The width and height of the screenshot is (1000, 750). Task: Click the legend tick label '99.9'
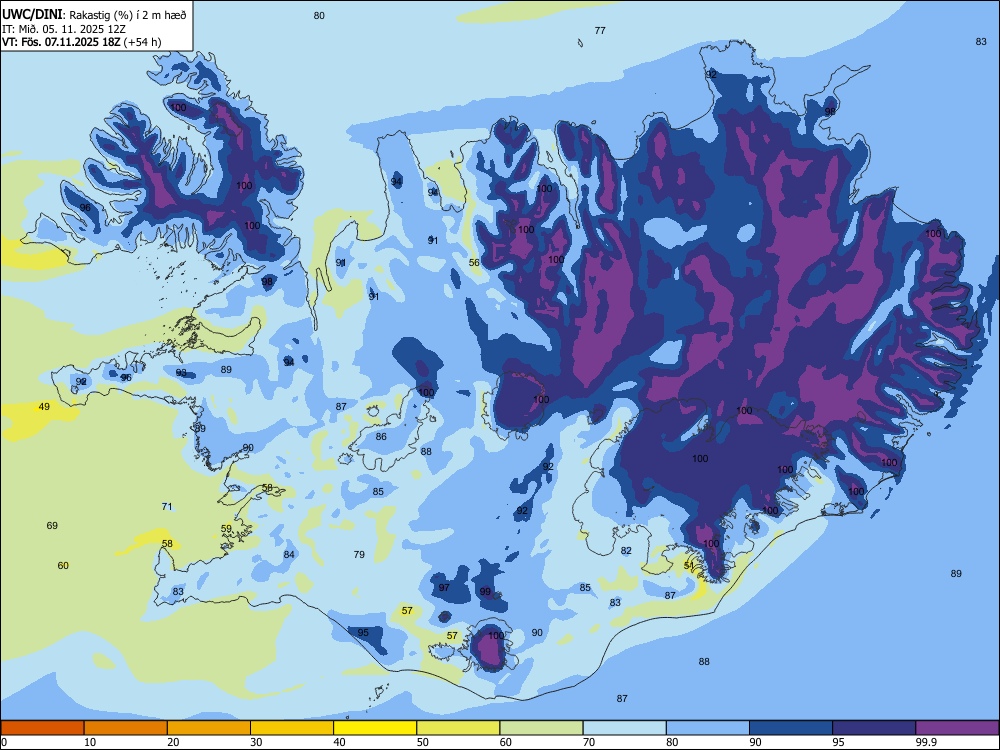(x=925, y=742)
